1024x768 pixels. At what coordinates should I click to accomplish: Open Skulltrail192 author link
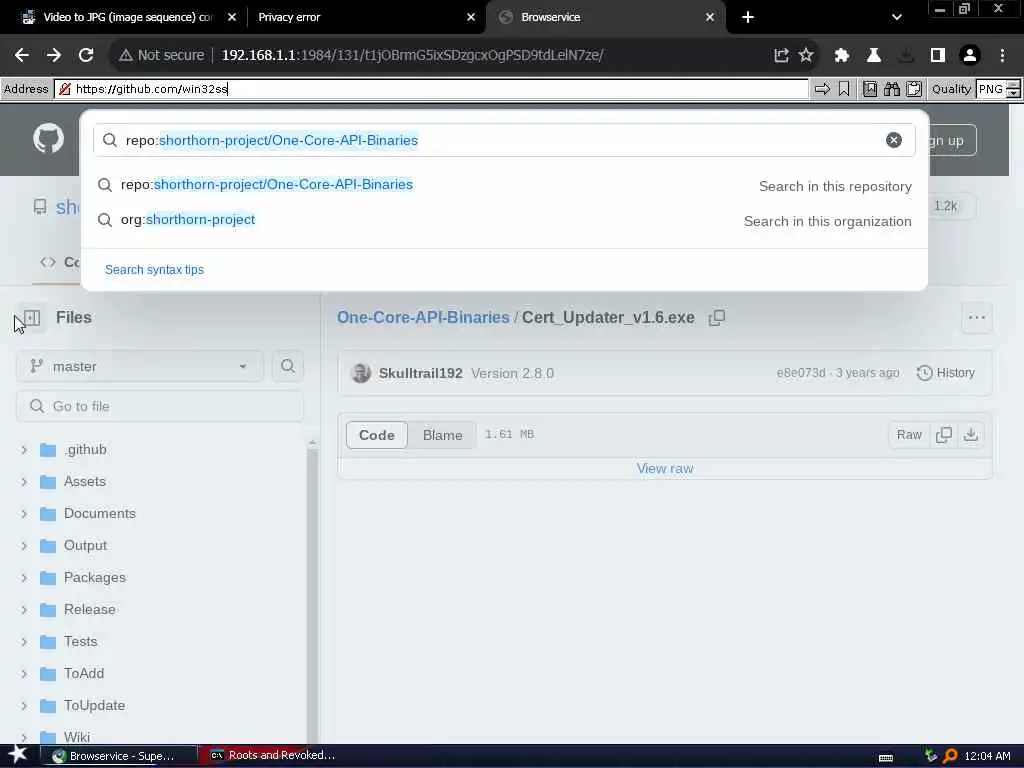click(421, 373)
